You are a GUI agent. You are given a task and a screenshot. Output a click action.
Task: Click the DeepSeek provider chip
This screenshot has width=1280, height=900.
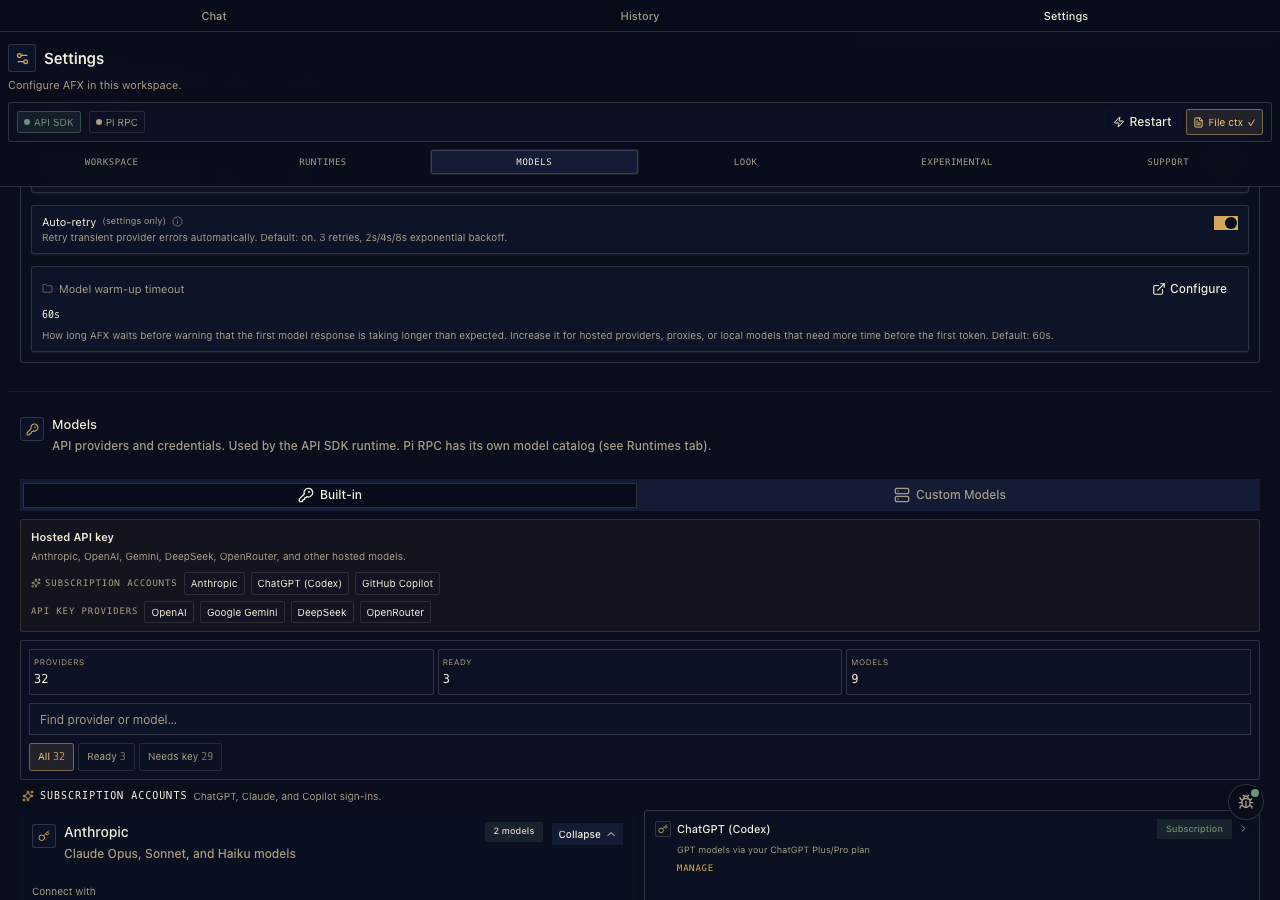coord(322,612)
